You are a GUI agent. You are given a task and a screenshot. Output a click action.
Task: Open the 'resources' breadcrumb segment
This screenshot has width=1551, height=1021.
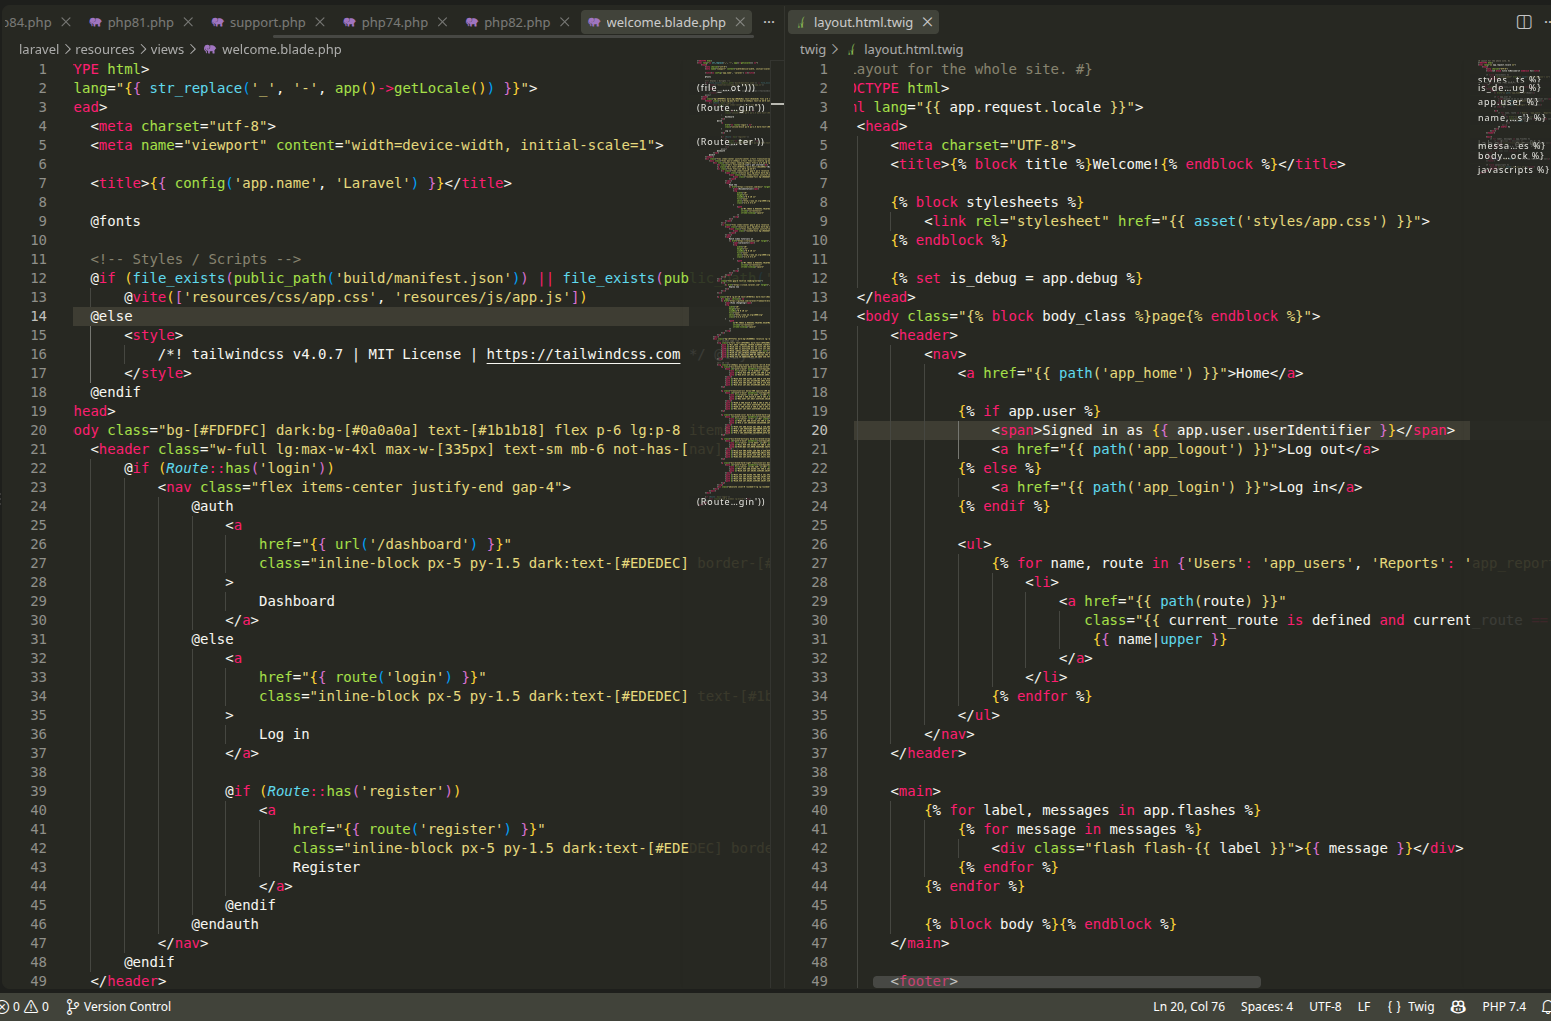pyautogui.click(x=105, y=49)
